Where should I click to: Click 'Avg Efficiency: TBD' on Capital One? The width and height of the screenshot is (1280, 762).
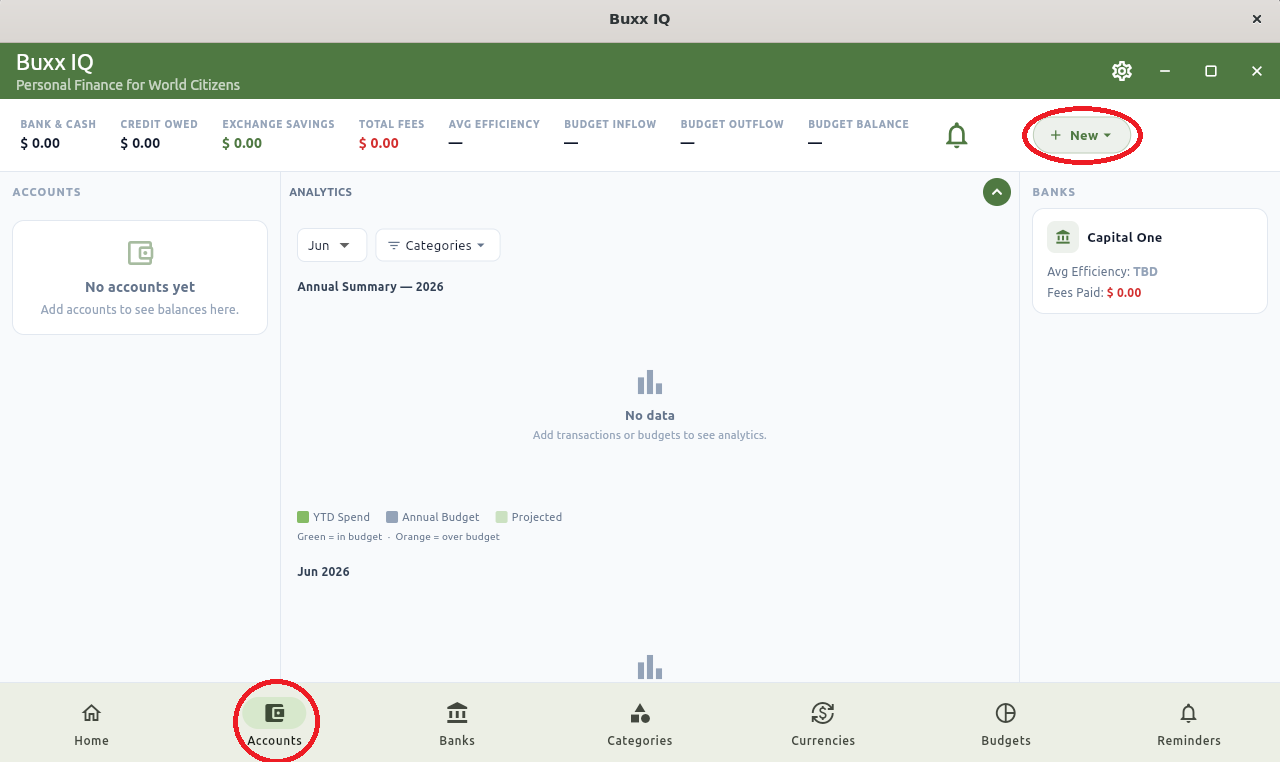click(1102, 272)
